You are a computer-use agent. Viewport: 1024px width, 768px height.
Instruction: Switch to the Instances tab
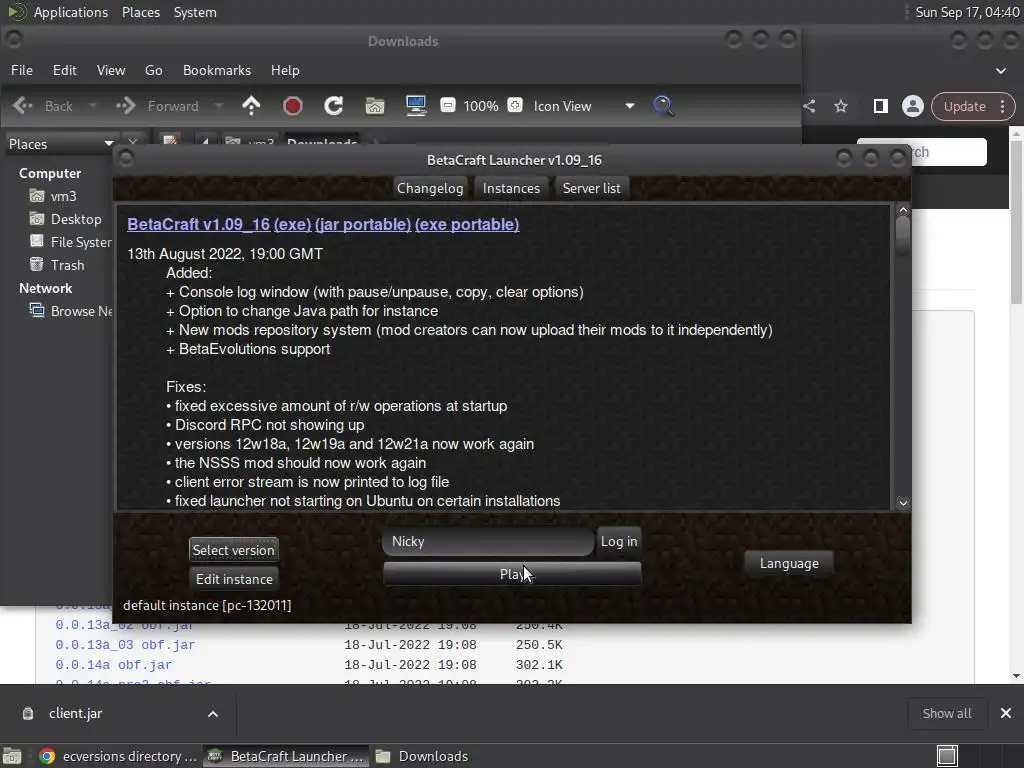coord(511,188)
